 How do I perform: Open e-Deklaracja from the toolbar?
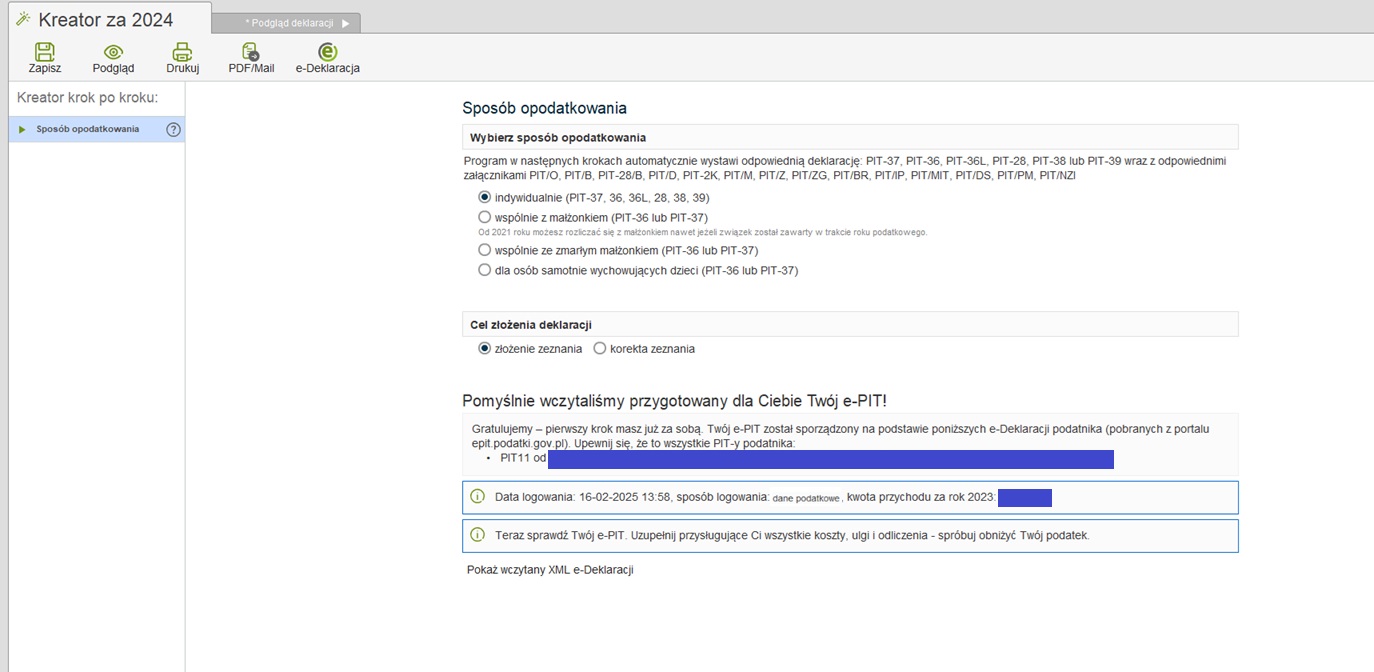(x=327, y=53)
